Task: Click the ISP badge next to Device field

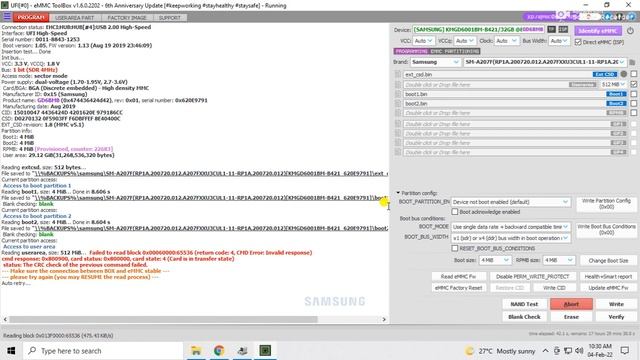Action: coord(563,30)
